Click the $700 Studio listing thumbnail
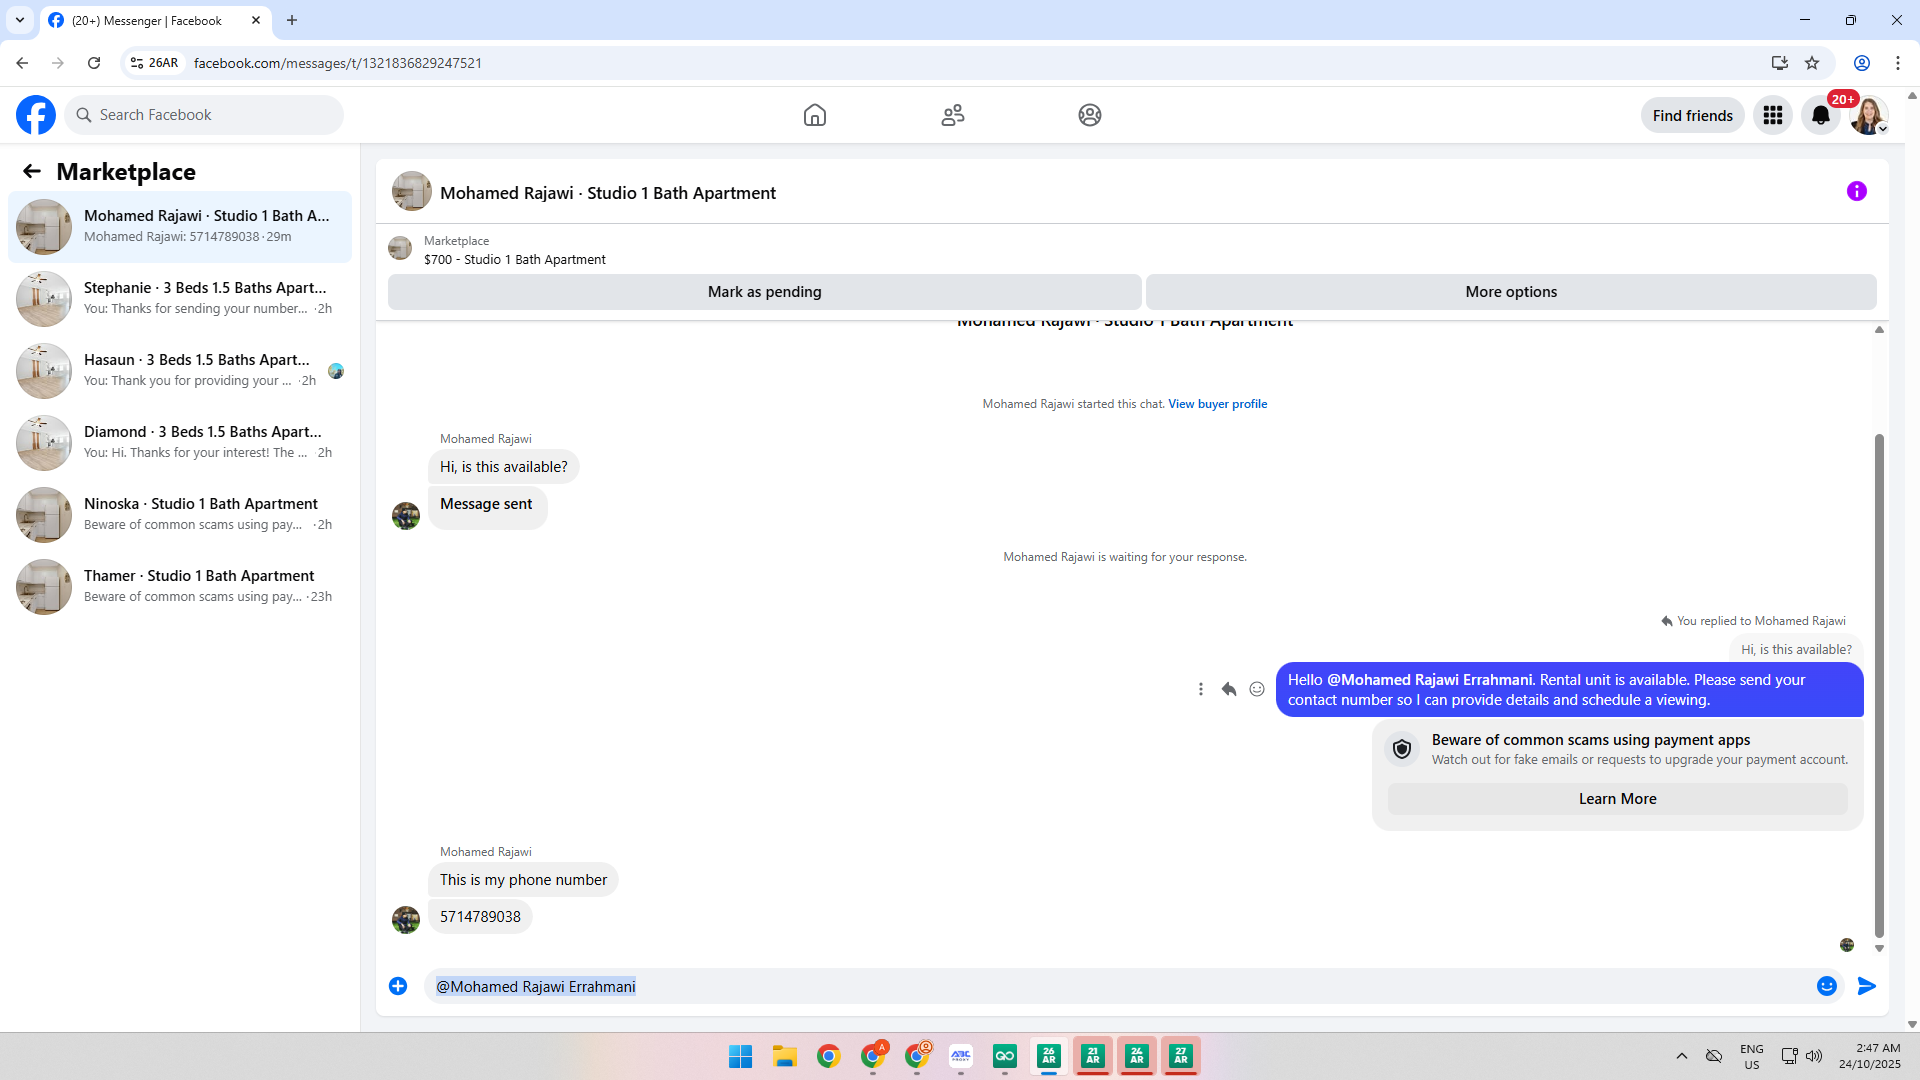Viewport: 1920px width, 1080px height. [x=400, y=249]
